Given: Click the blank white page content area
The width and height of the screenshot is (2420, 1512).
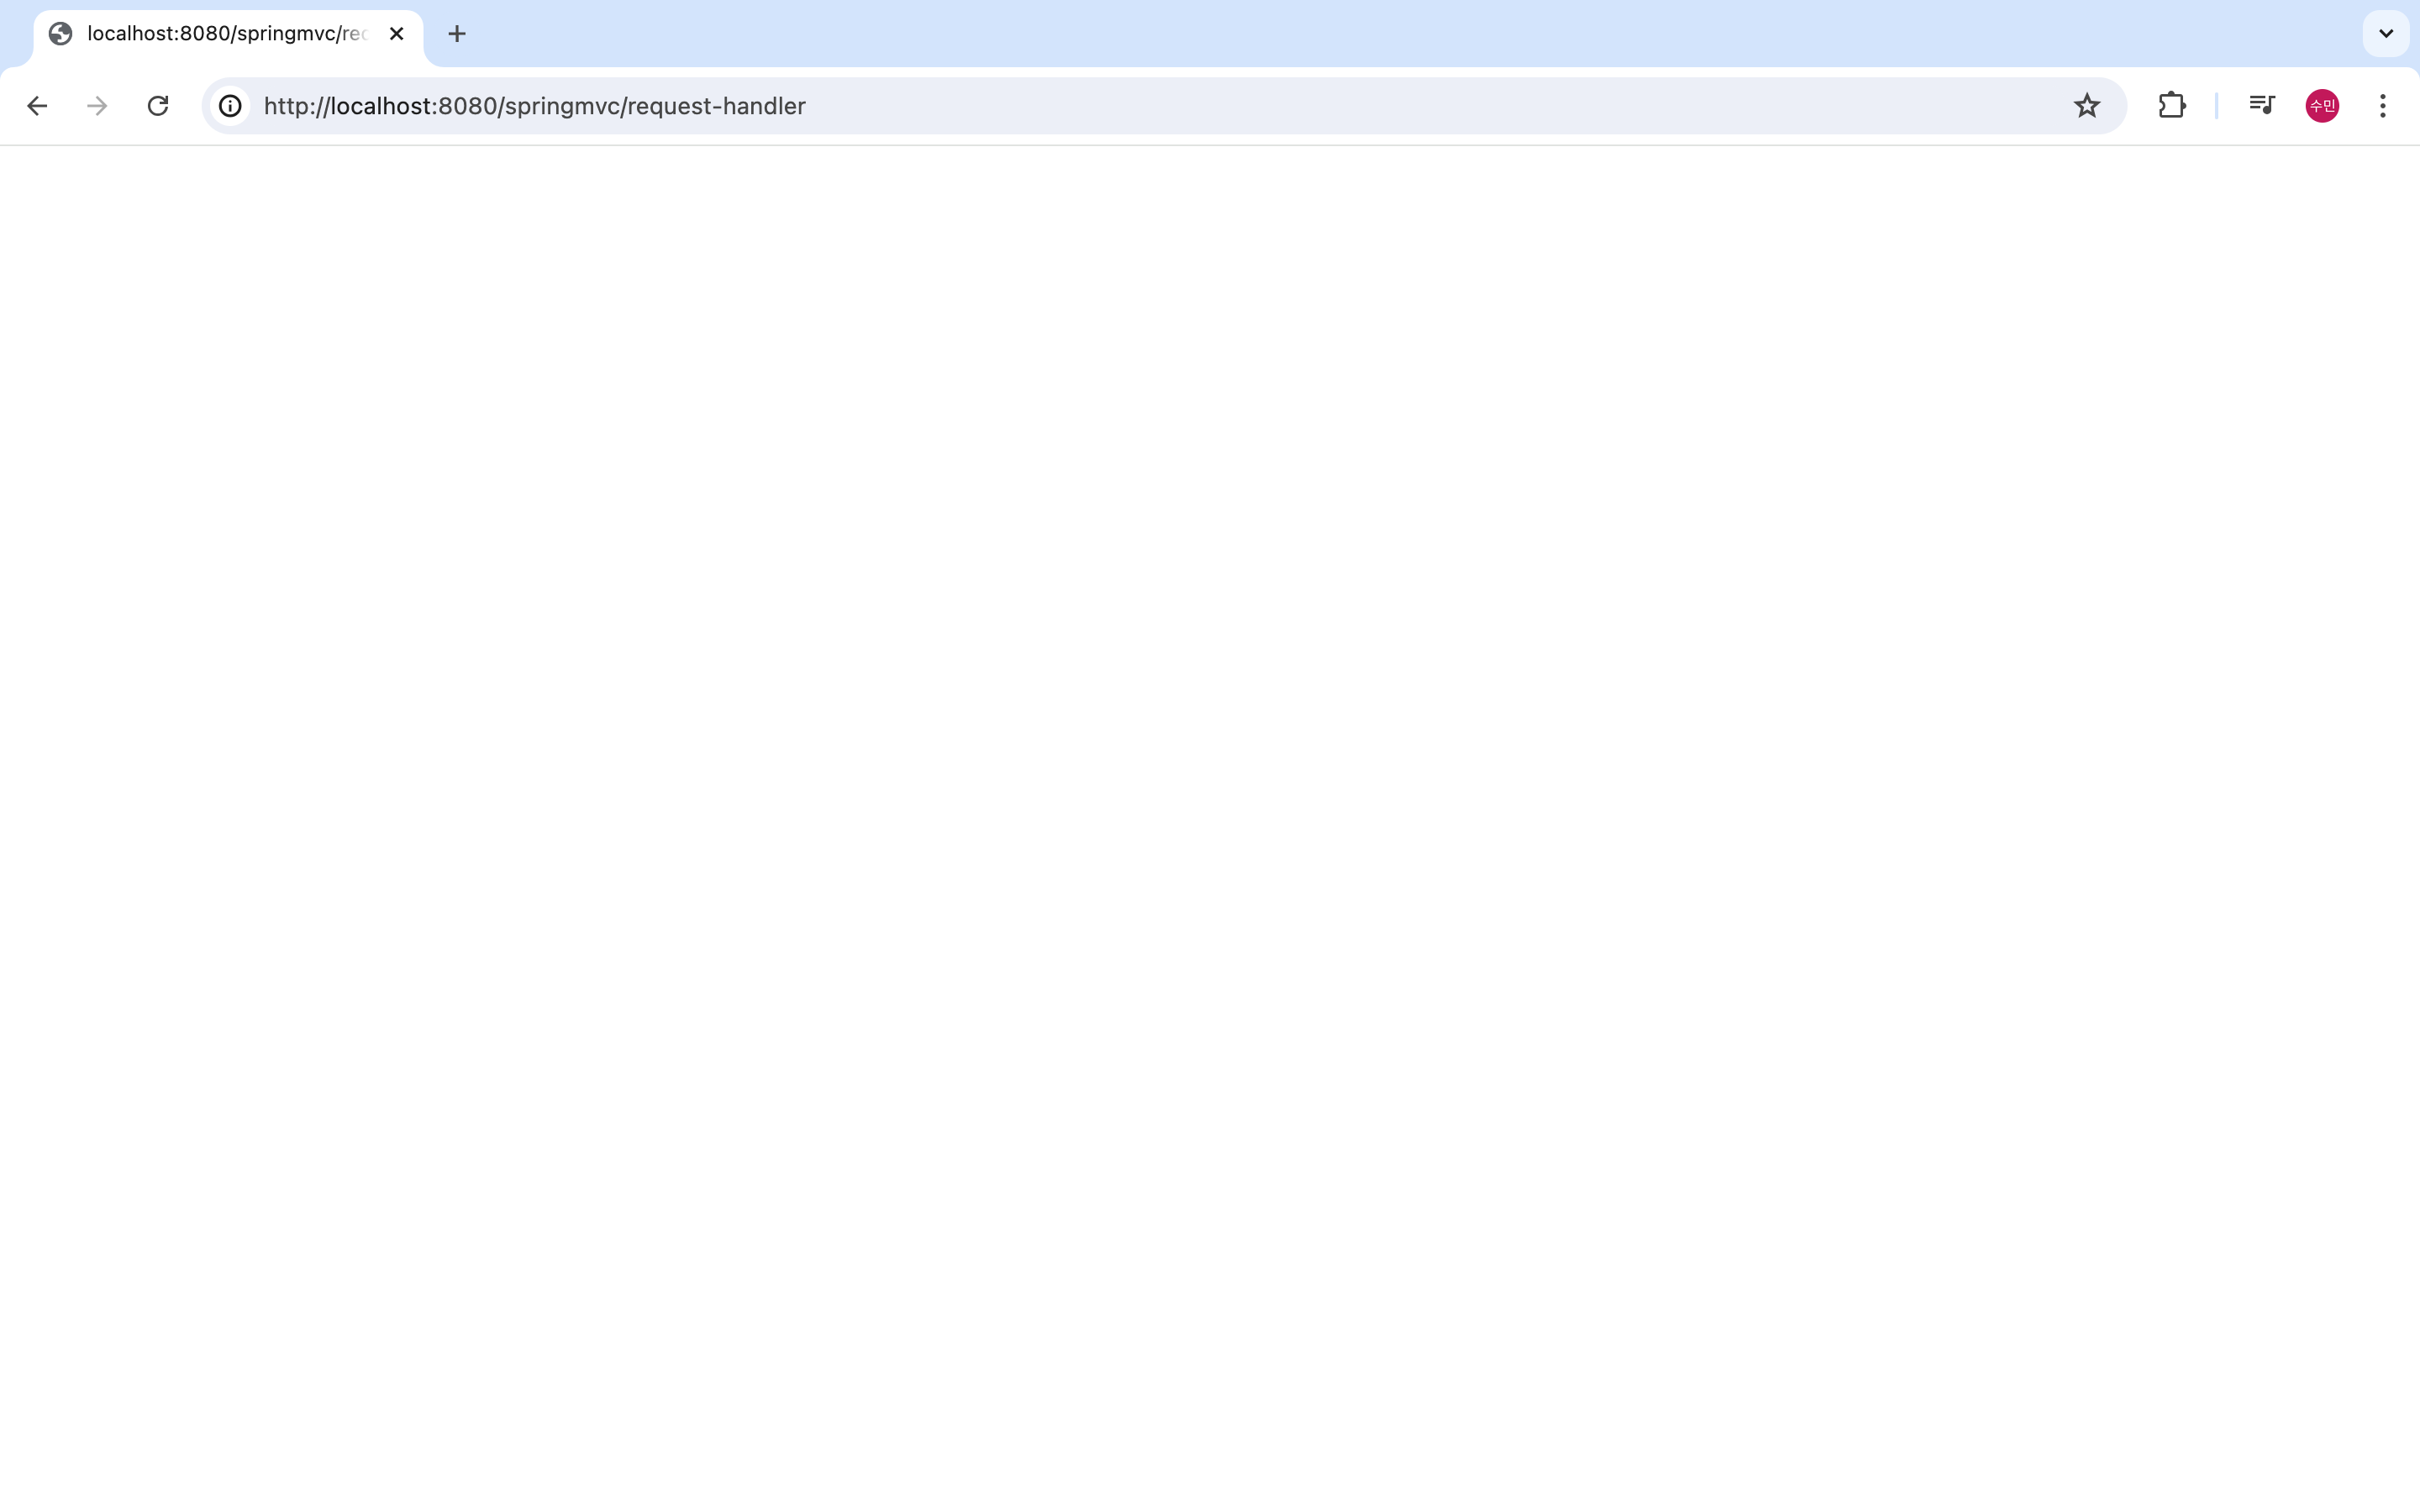Looking at the screenshot, I should pyautogui.click(x=1210, y=800).
